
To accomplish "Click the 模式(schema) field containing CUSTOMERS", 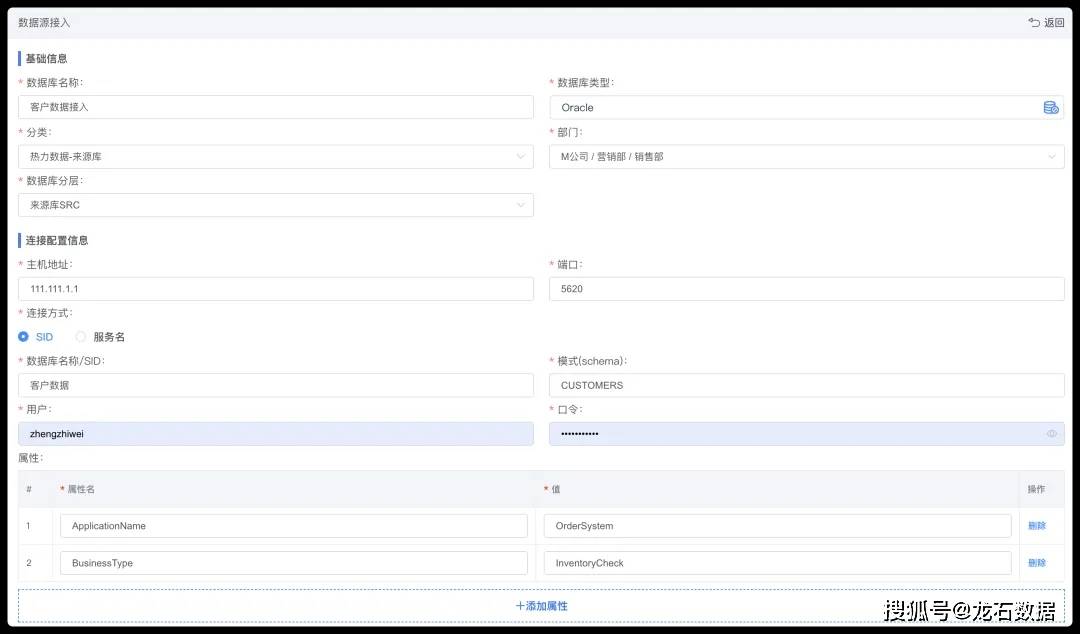I will point(806,385).
